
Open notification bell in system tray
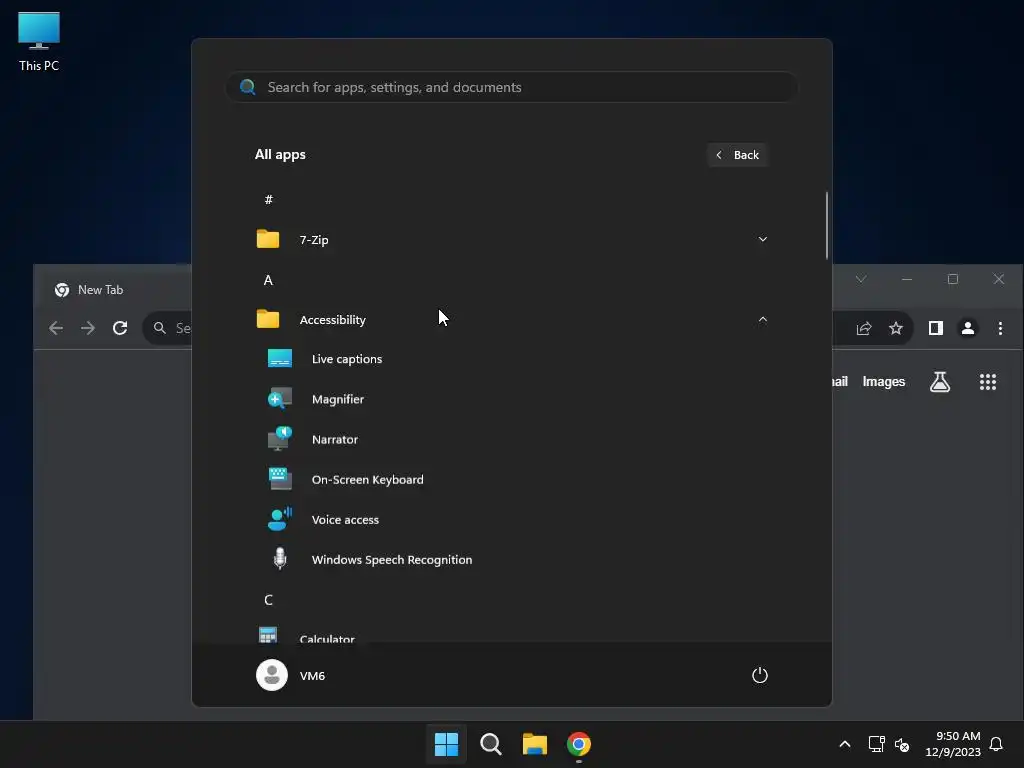pyautogui.click(x=996, y=744)
